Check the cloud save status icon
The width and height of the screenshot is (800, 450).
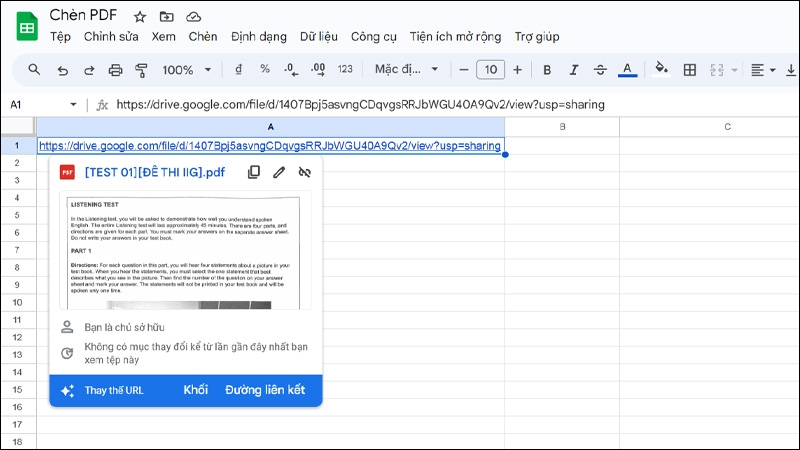coord(193,17)
